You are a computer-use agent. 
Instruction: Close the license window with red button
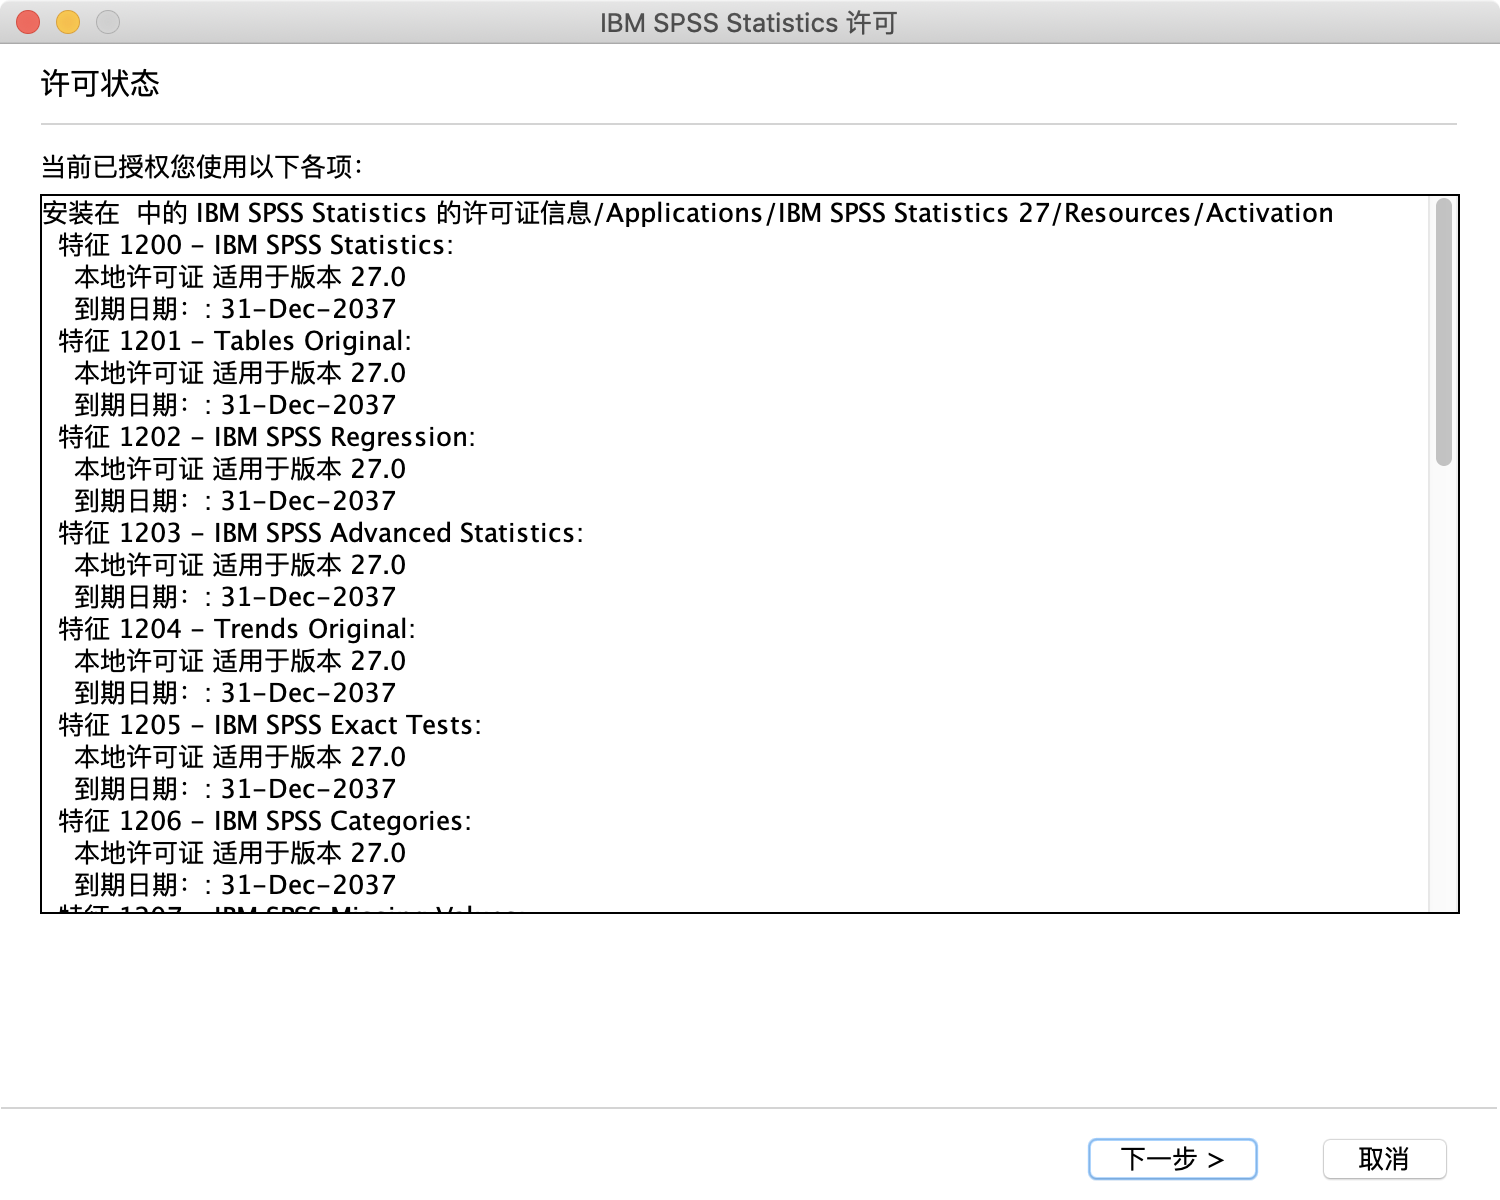[28, 22]
